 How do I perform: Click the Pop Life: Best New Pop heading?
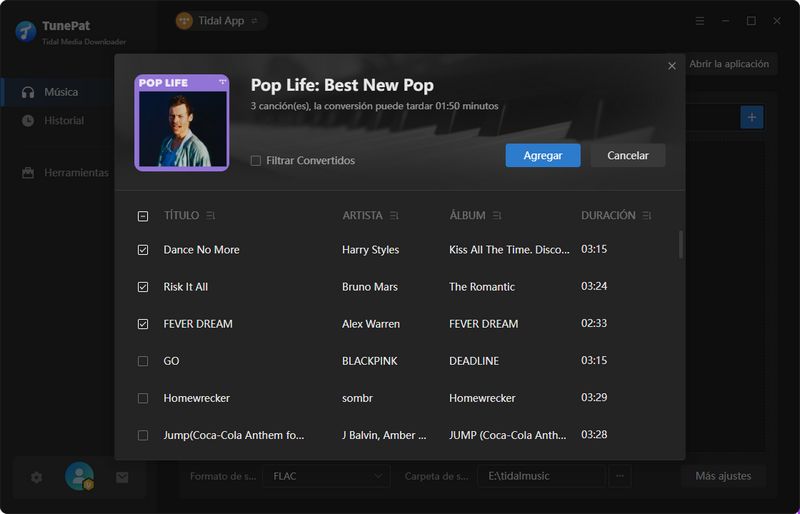point(342,85)
